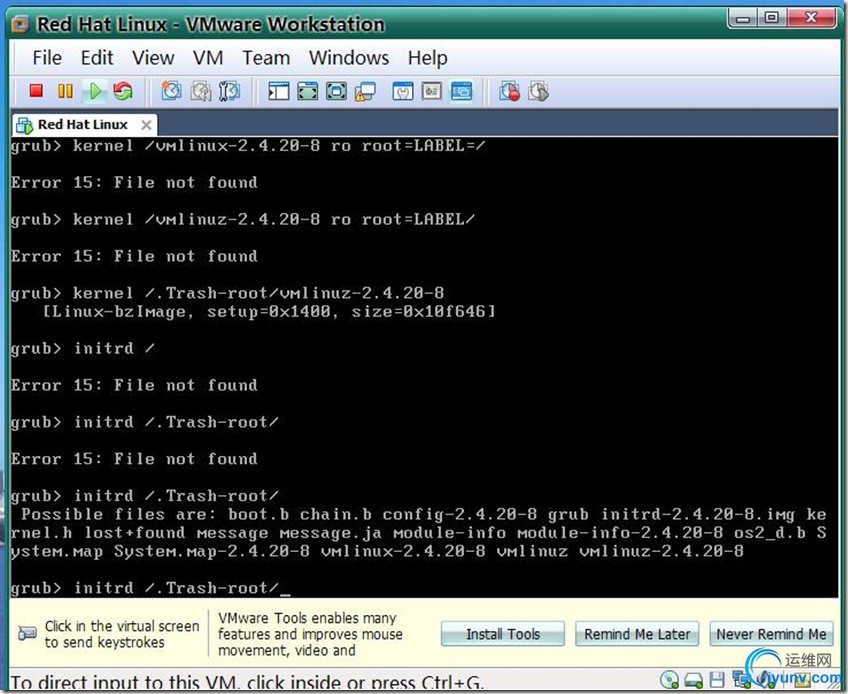Click the 'Possible files are:' output line

pos(423,514)
